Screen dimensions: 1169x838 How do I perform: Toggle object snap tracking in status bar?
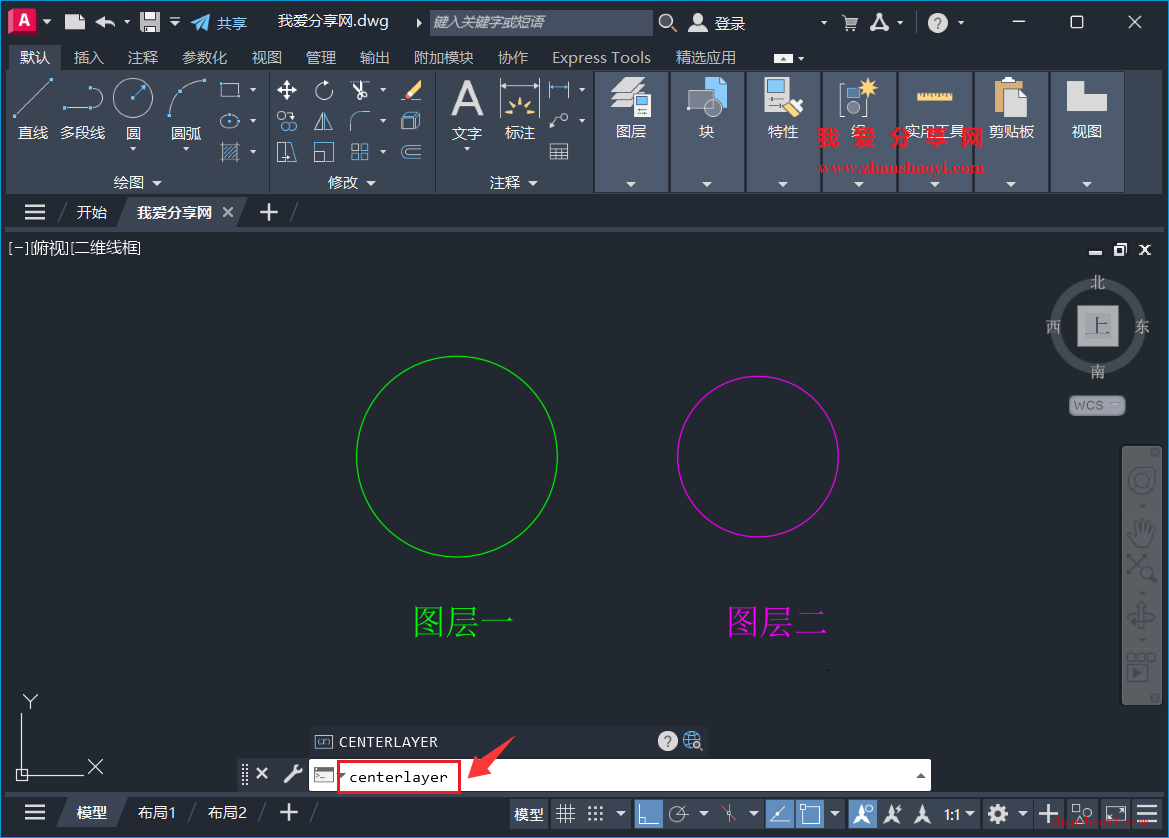[780, 813]
